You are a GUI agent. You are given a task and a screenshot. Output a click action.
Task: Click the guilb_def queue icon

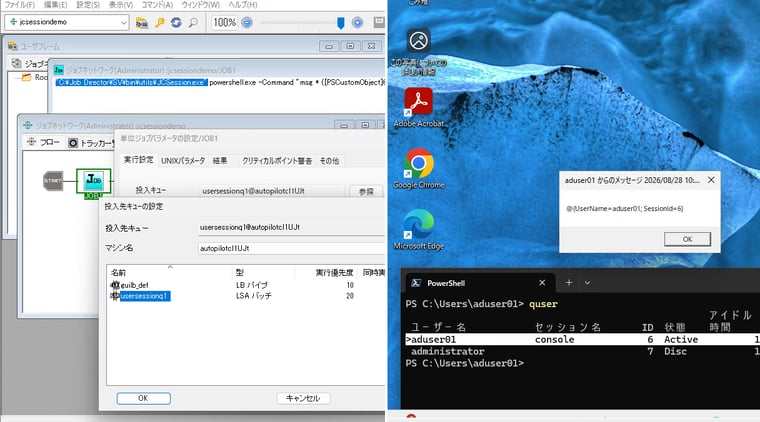(x=115, y=285)
